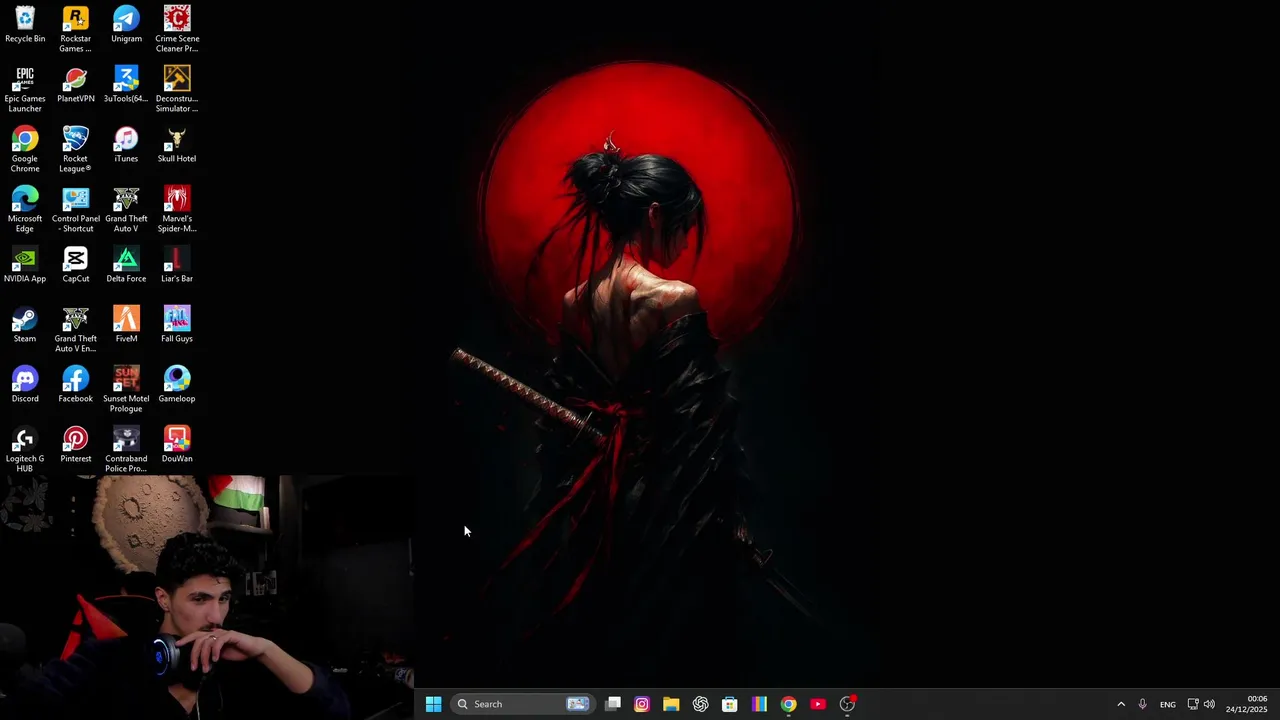Select the Liar's Bar desktop icon
Screen dimensions: 1280x720
pyautogui.click(x=177, y=265)
